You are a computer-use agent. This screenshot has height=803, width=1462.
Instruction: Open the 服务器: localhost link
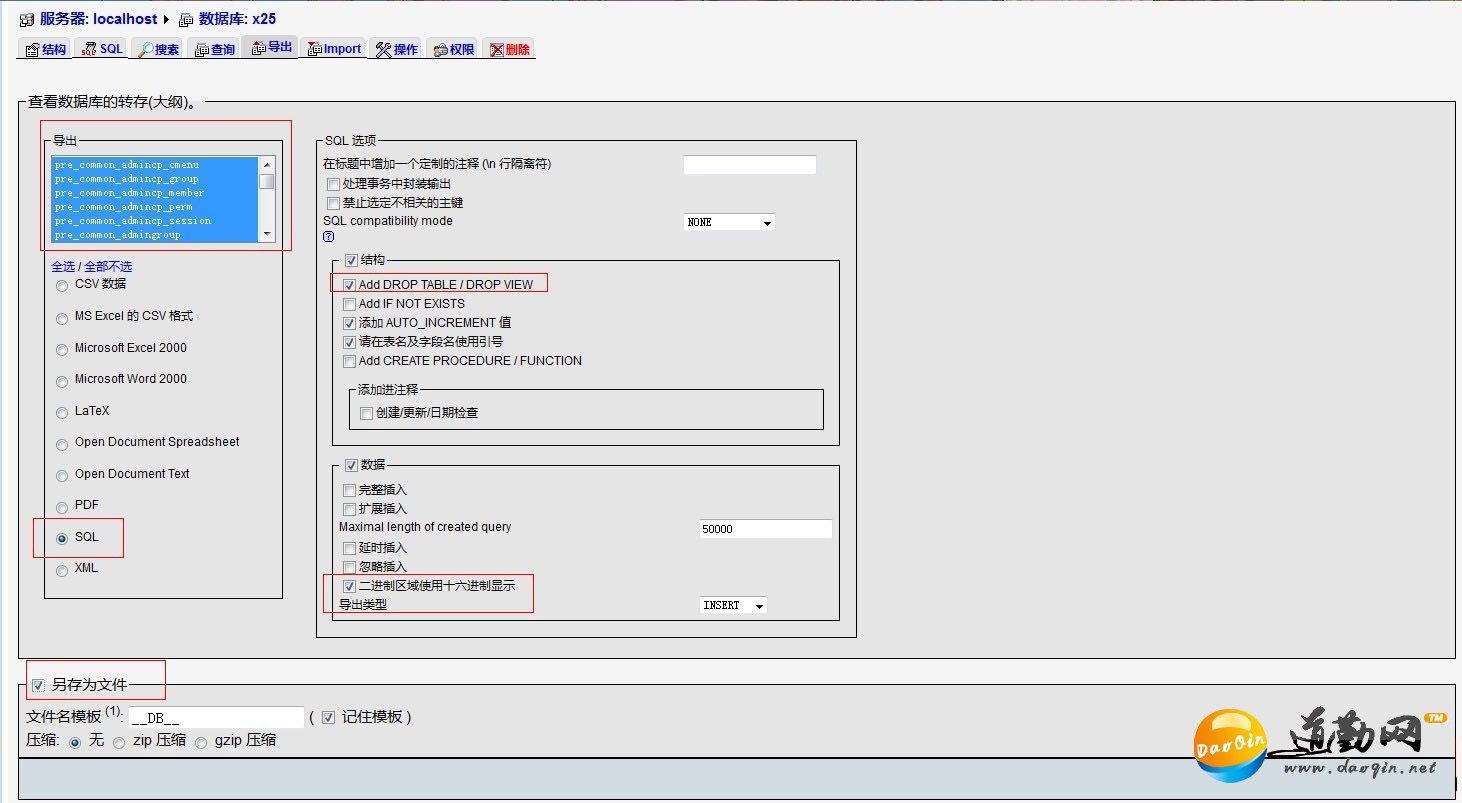[98, 19]
